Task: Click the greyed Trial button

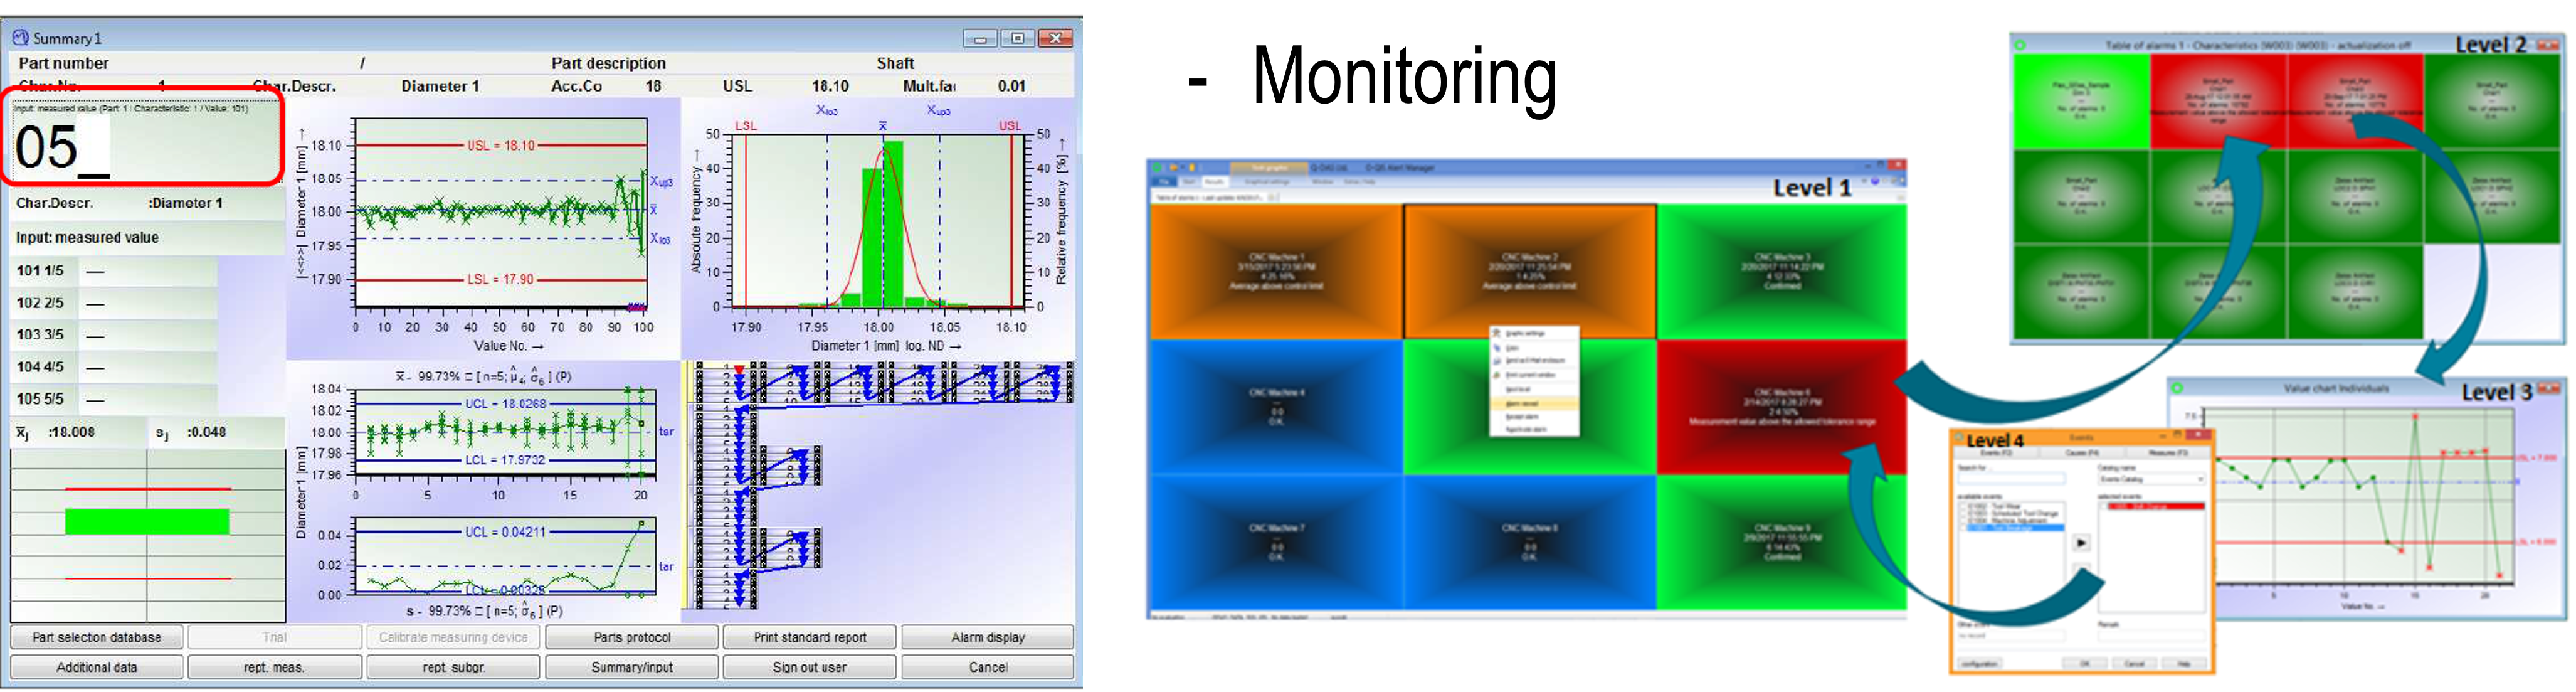Action: coord(274,637)
